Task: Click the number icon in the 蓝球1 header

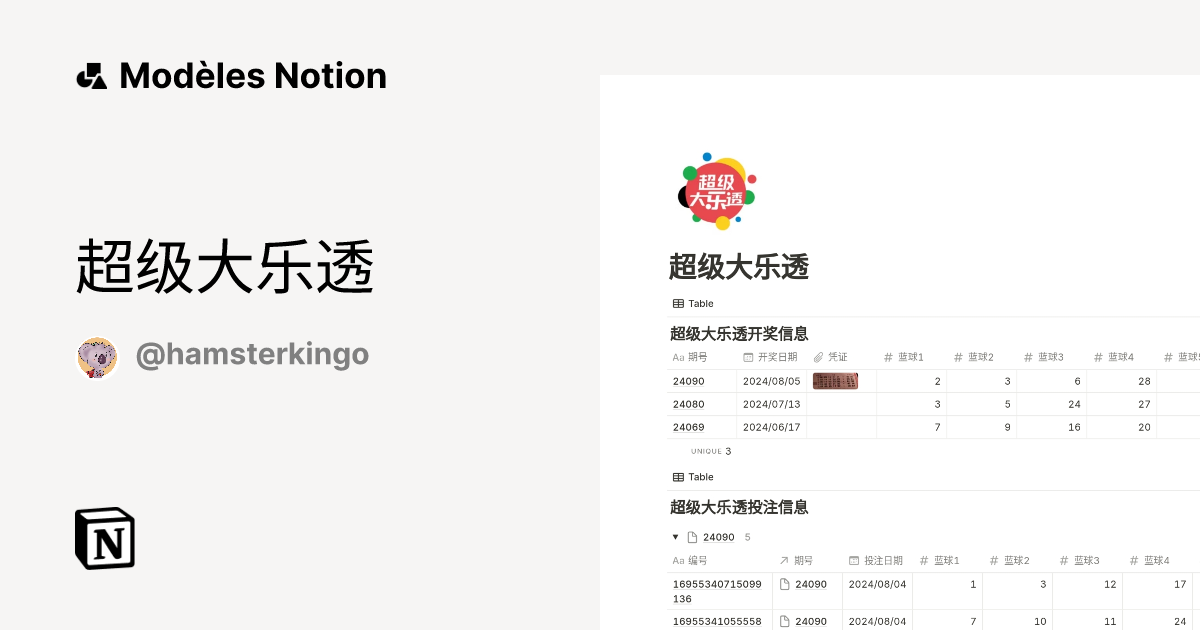Action: pos(888,356)
